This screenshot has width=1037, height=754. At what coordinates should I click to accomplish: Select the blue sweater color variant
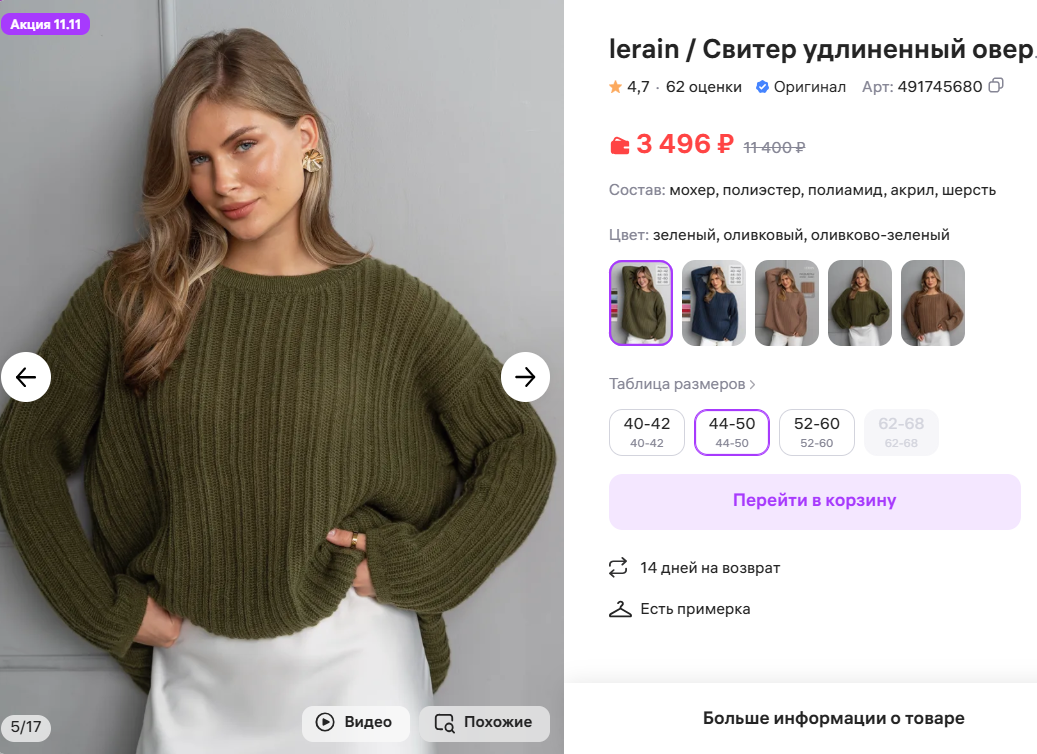(x=713, y=302)
